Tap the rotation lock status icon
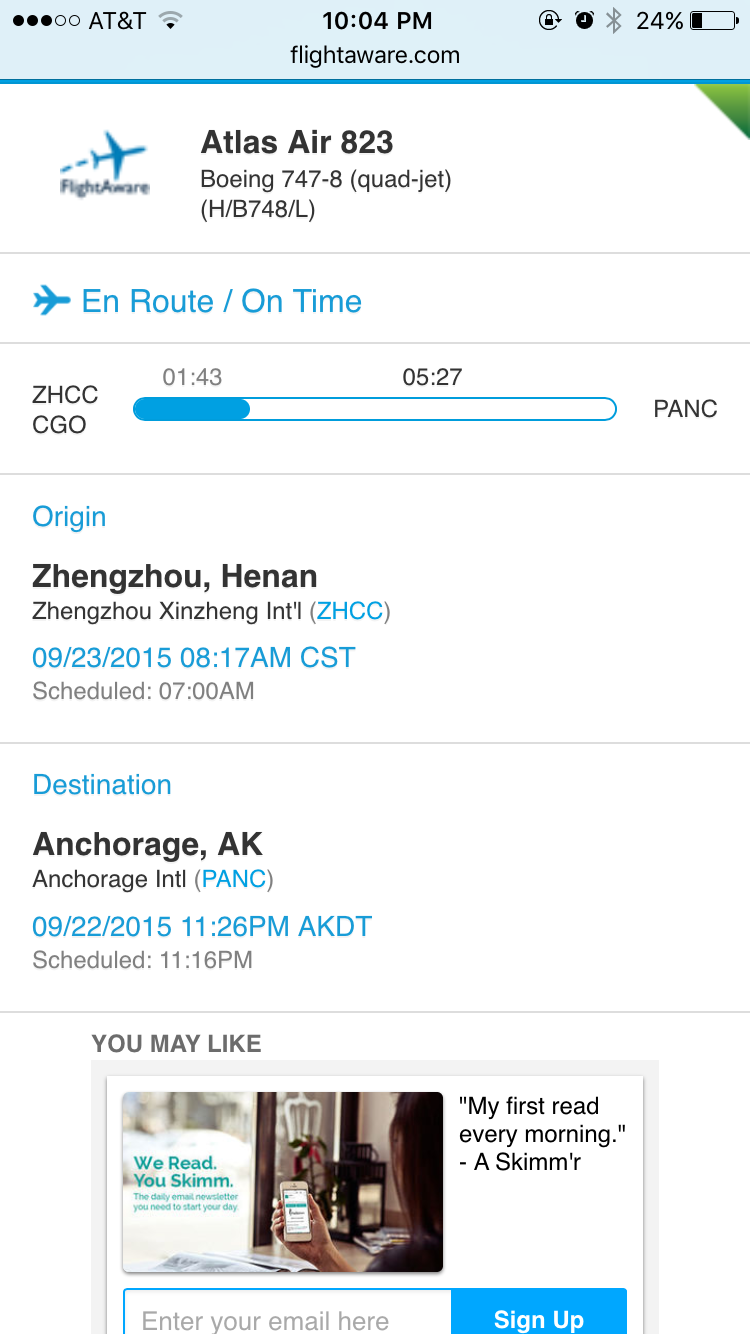This screenshot has height=1334, width=750. [x=549, y=20]
